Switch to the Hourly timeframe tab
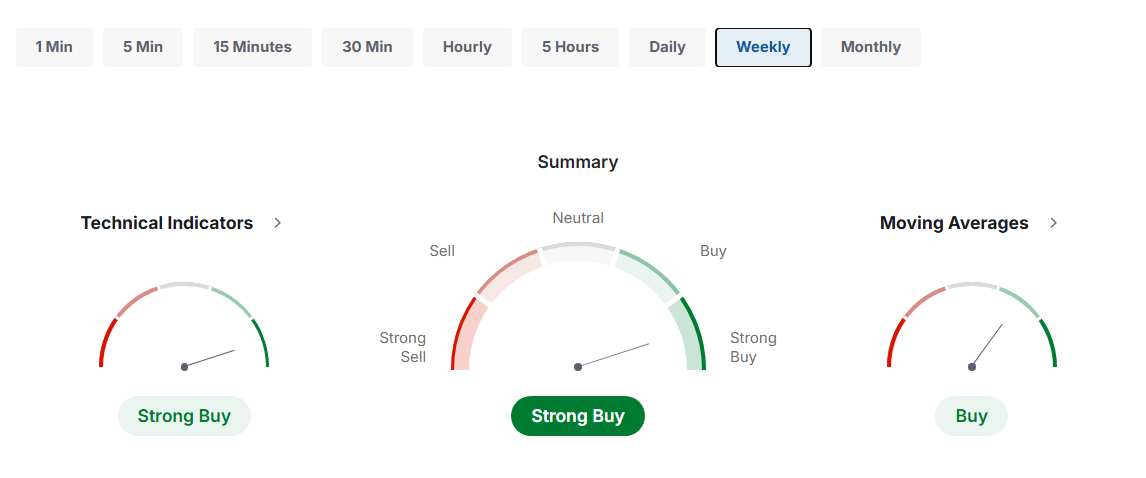This screenshot has width=1146, height=478. click(467, 47)
